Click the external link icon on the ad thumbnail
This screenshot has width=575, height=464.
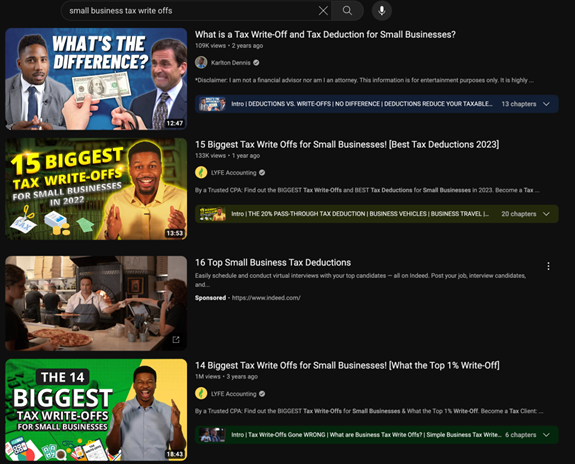[x=176, y=340]
